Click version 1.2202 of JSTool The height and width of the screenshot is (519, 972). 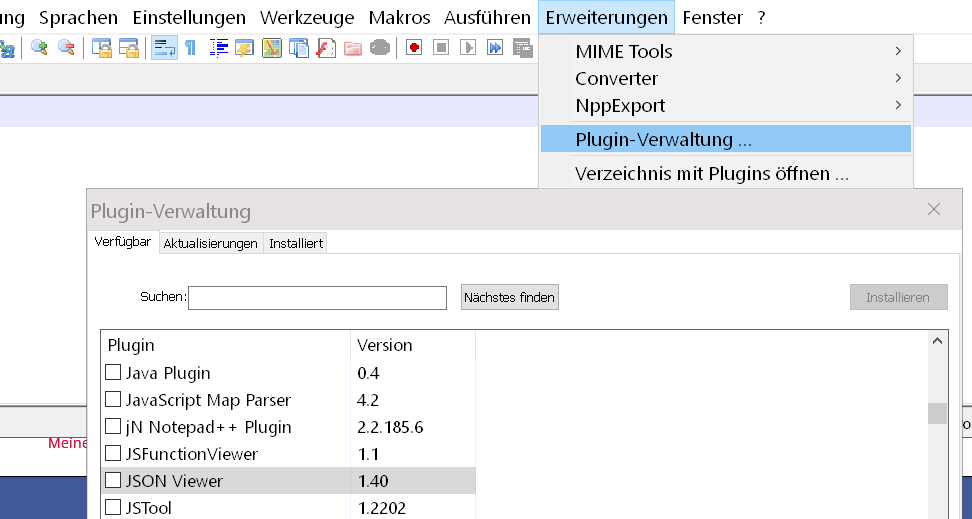(x=382, y=508)
